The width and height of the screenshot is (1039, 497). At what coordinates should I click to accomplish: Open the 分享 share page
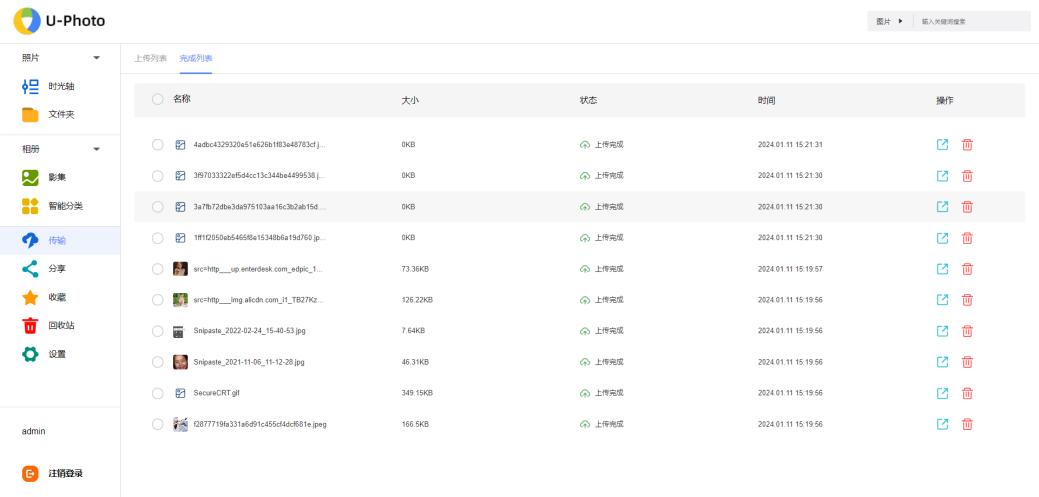(x=57, y=269)
